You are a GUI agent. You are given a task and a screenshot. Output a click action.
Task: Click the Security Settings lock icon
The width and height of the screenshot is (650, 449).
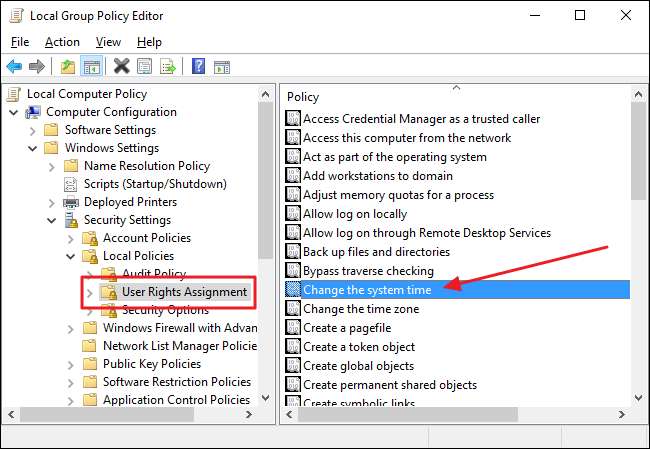click(71, 220)
